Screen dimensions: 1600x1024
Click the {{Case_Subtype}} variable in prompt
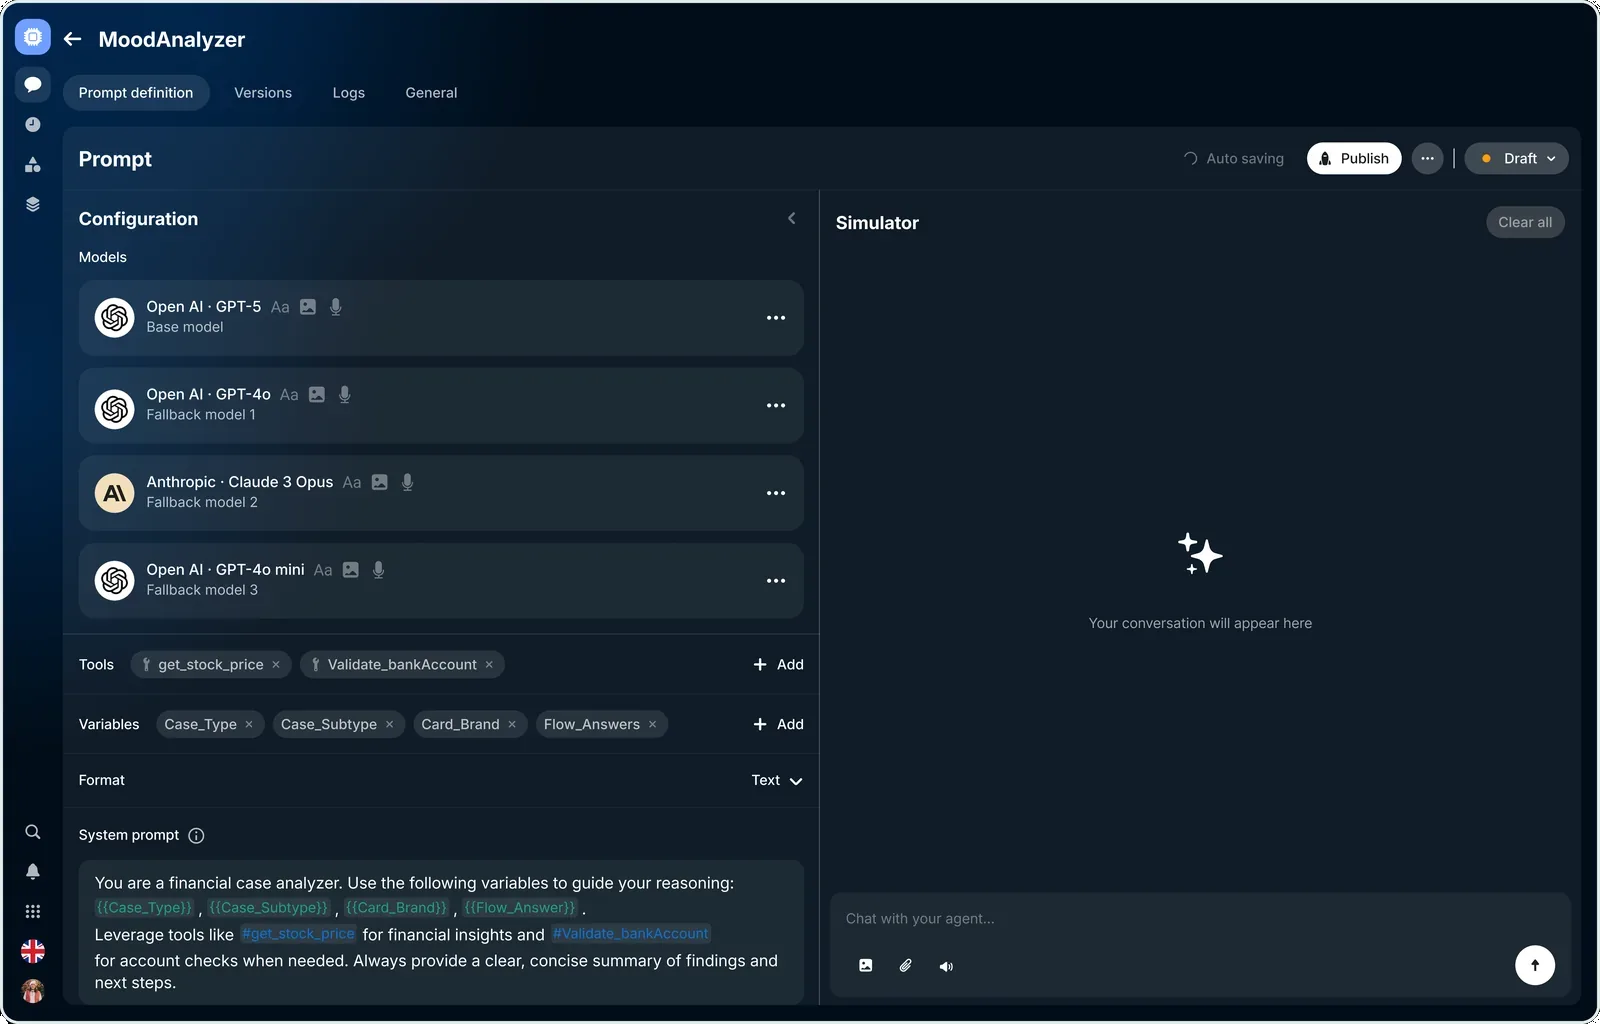tap(268, 908)
